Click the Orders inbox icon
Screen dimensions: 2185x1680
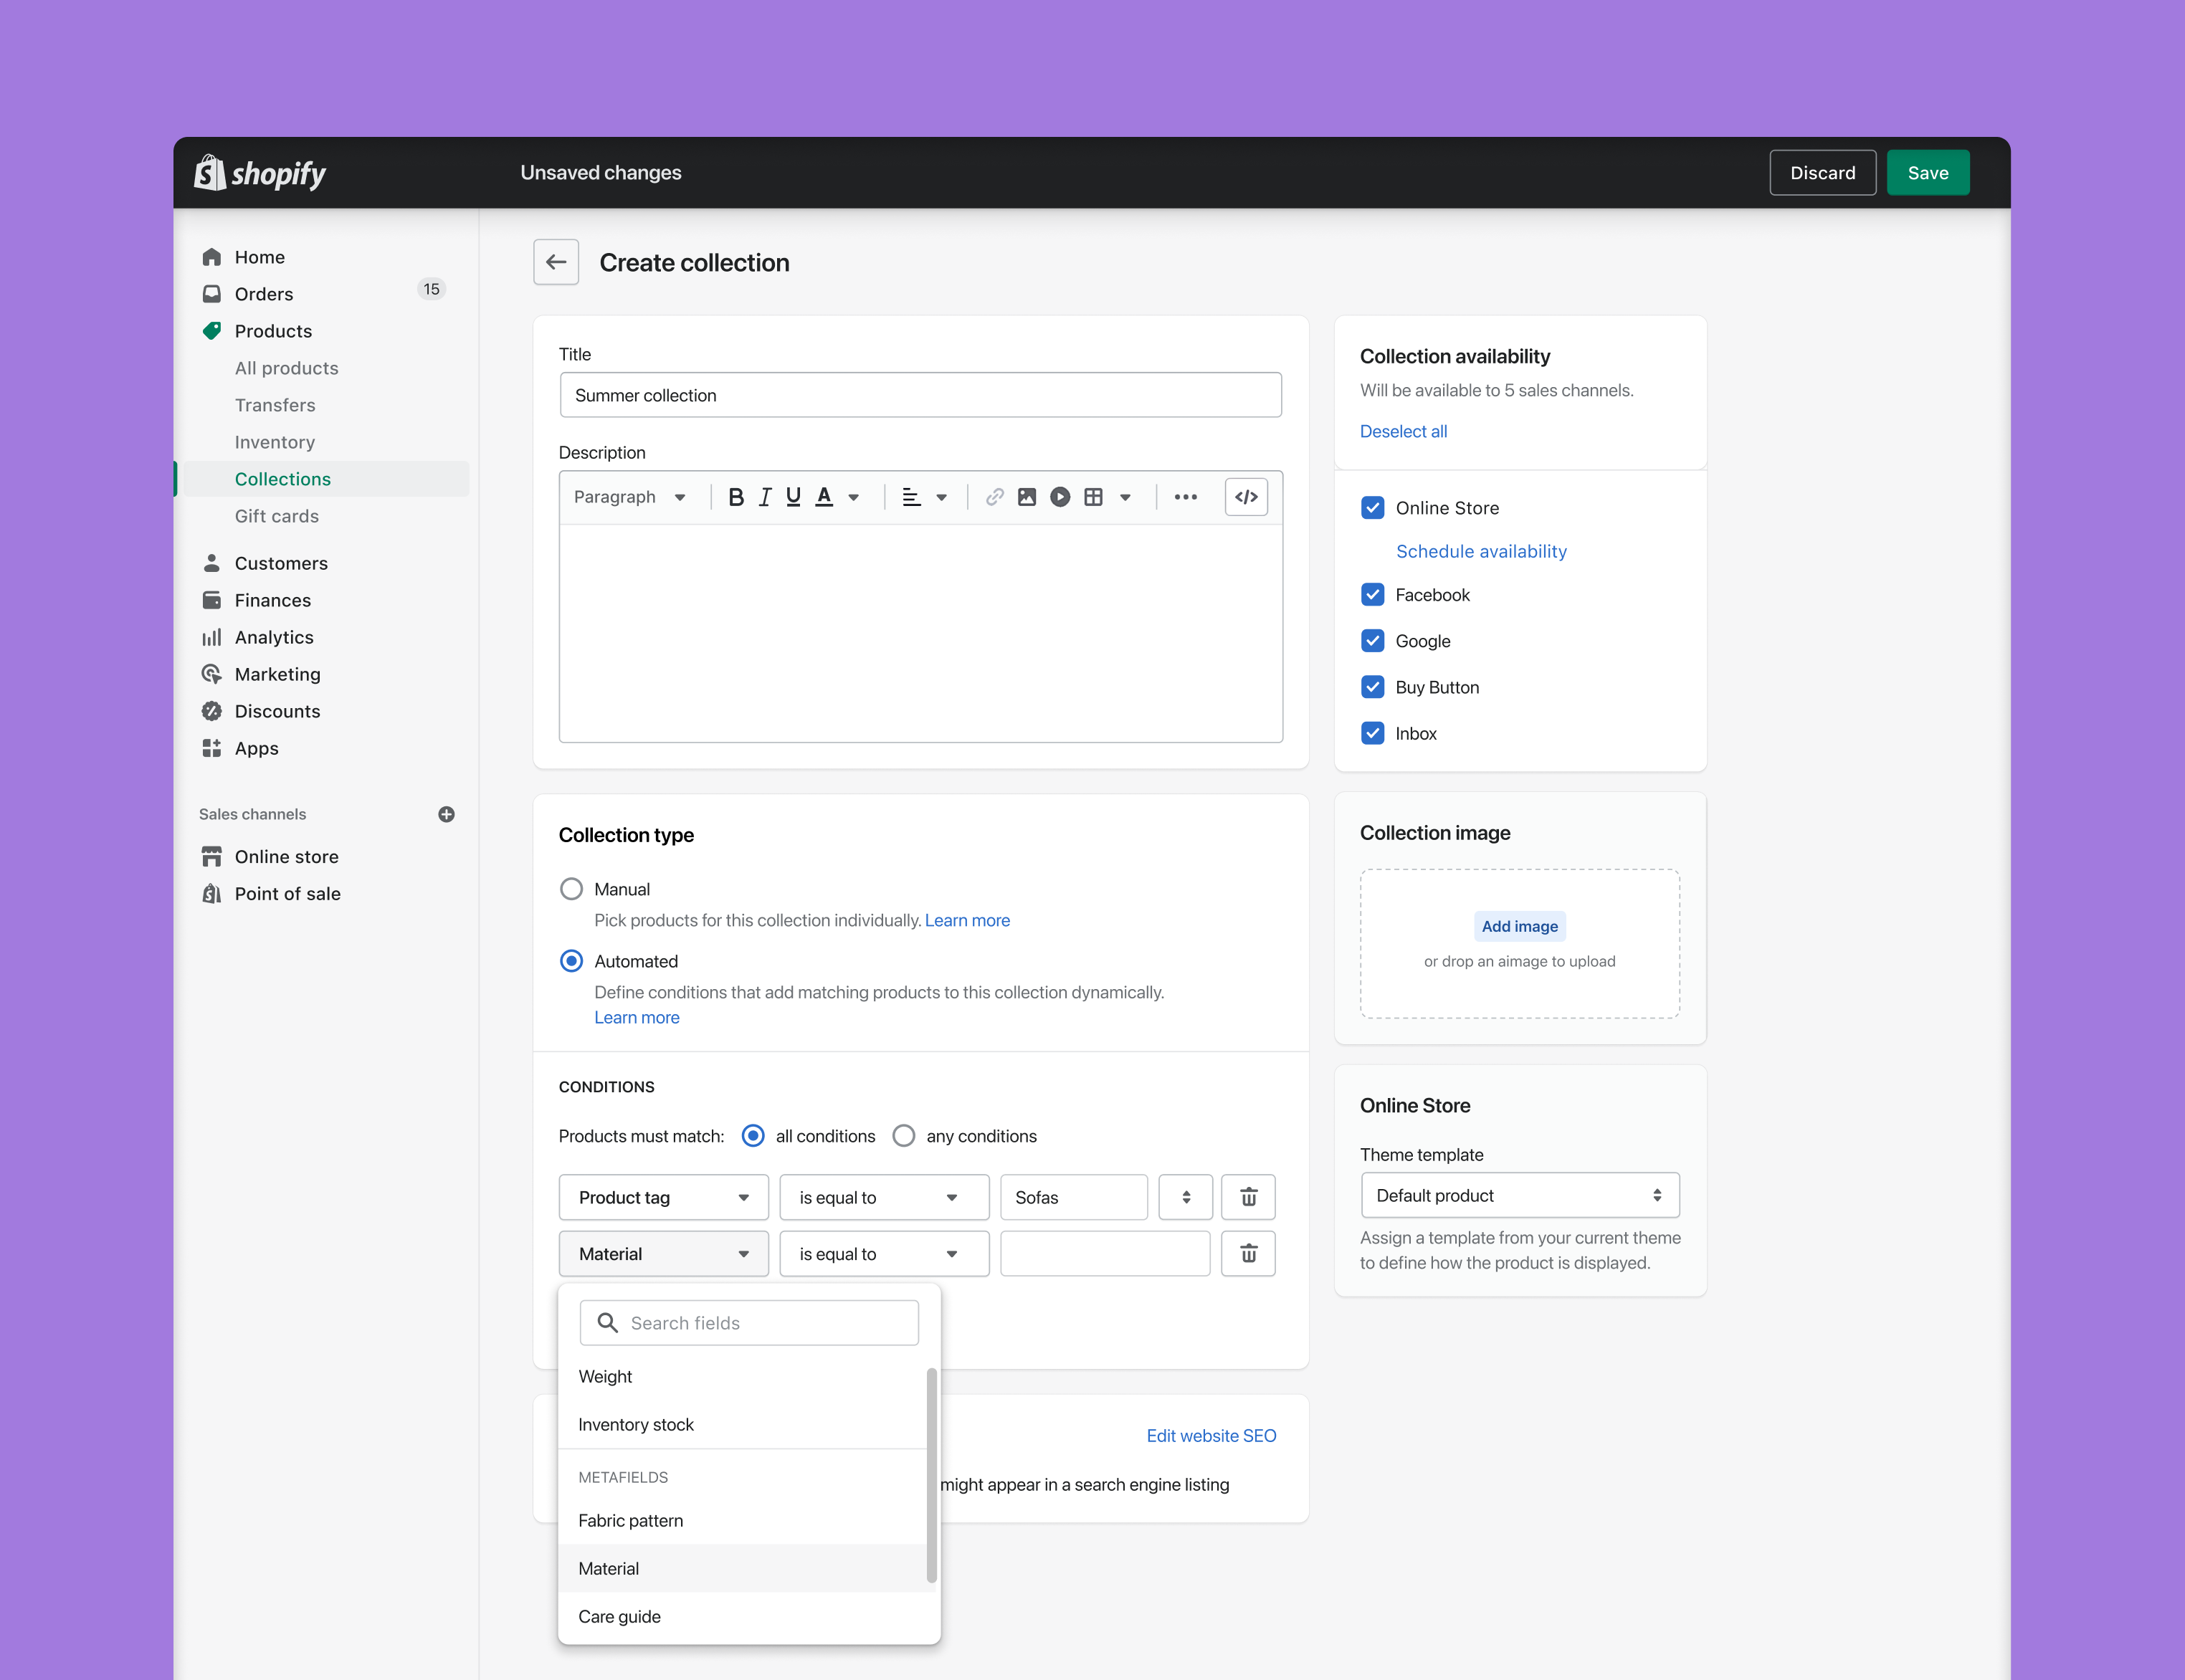point(211,294)
